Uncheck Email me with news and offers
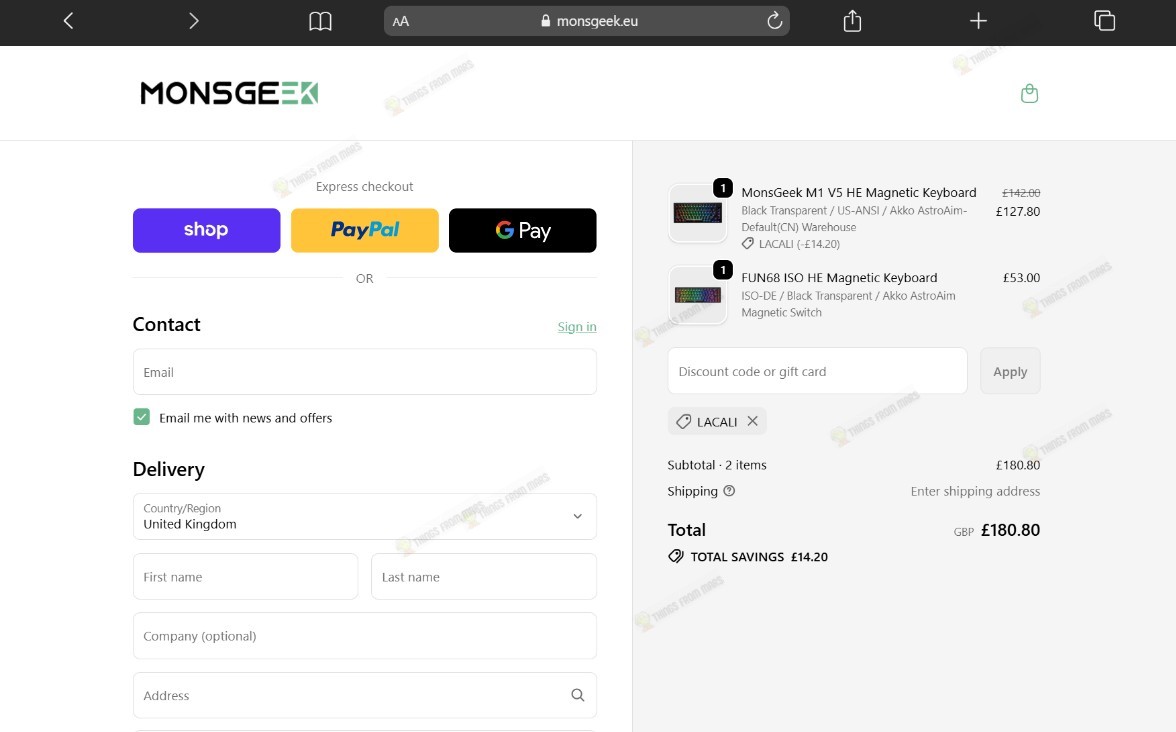Image resolution: width=1176 pixels, height=732 pixels. pyautogui.click(x=142, y=417)
